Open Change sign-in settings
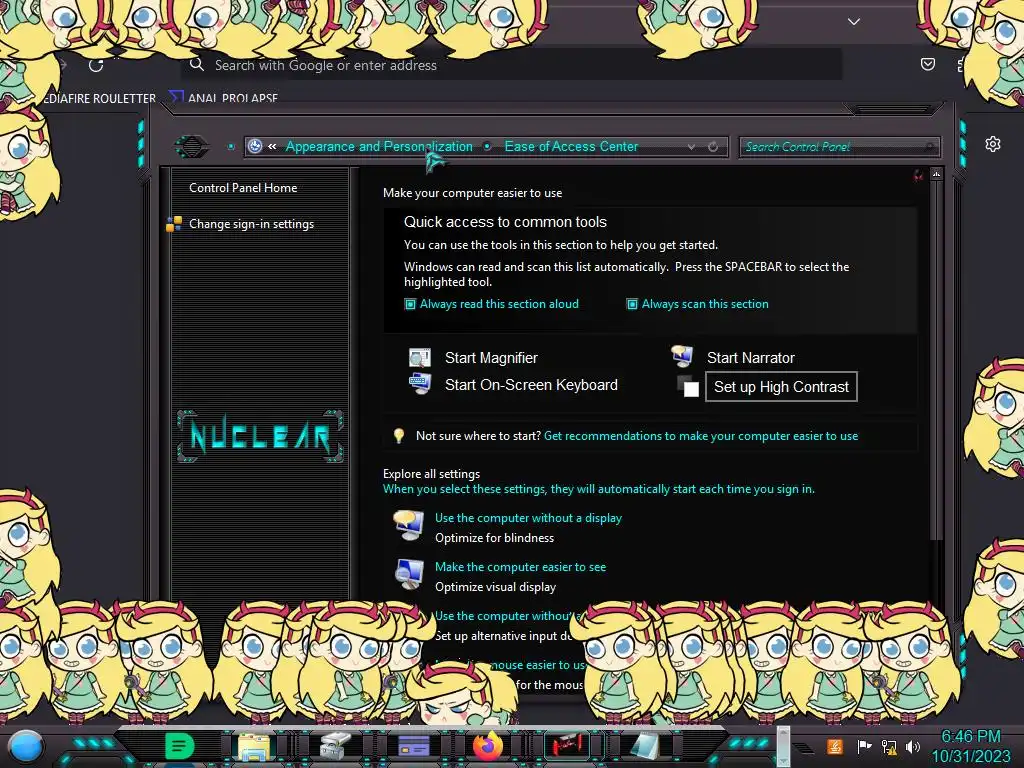Viewport: 1024px width, 768px height. tap(251, 224)
